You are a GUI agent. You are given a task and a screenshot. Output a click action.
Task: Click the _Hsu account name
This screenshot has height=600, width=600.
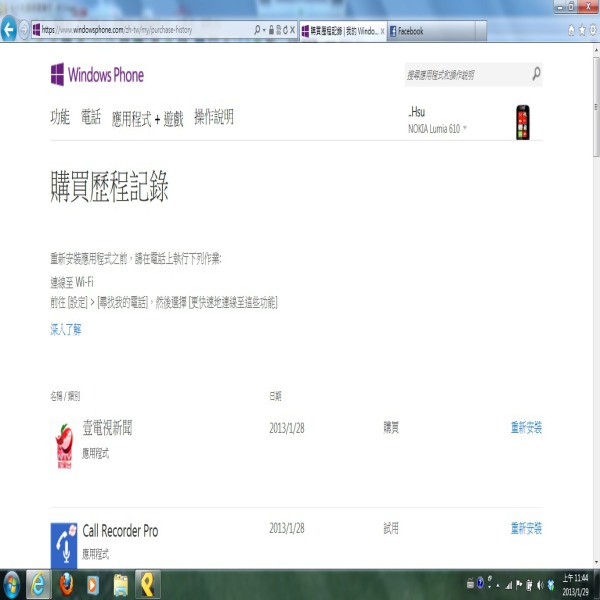tap(416, 112)
